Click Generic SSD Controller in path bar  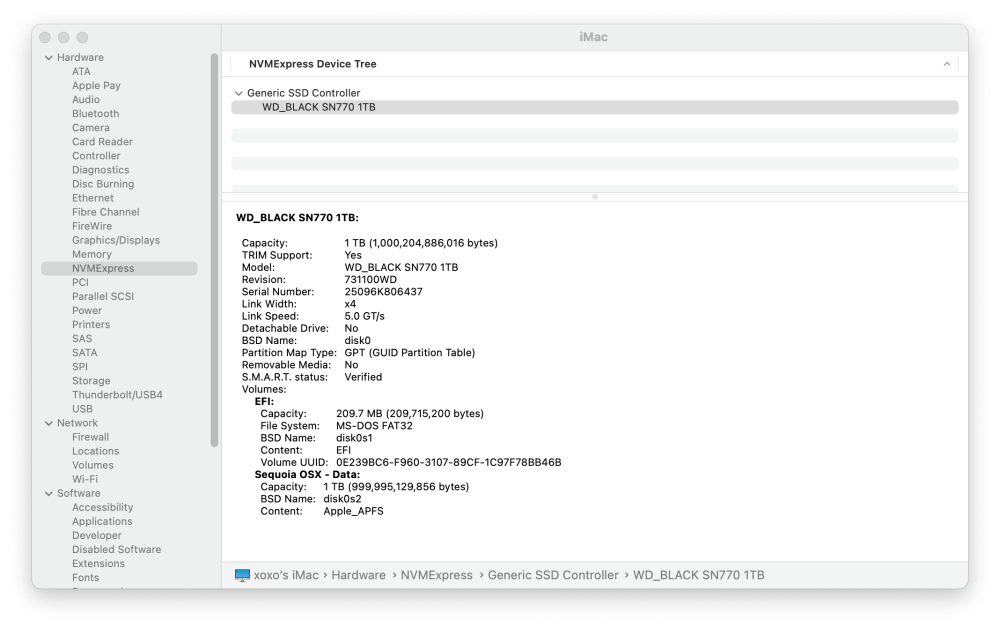tap(553, 575)
